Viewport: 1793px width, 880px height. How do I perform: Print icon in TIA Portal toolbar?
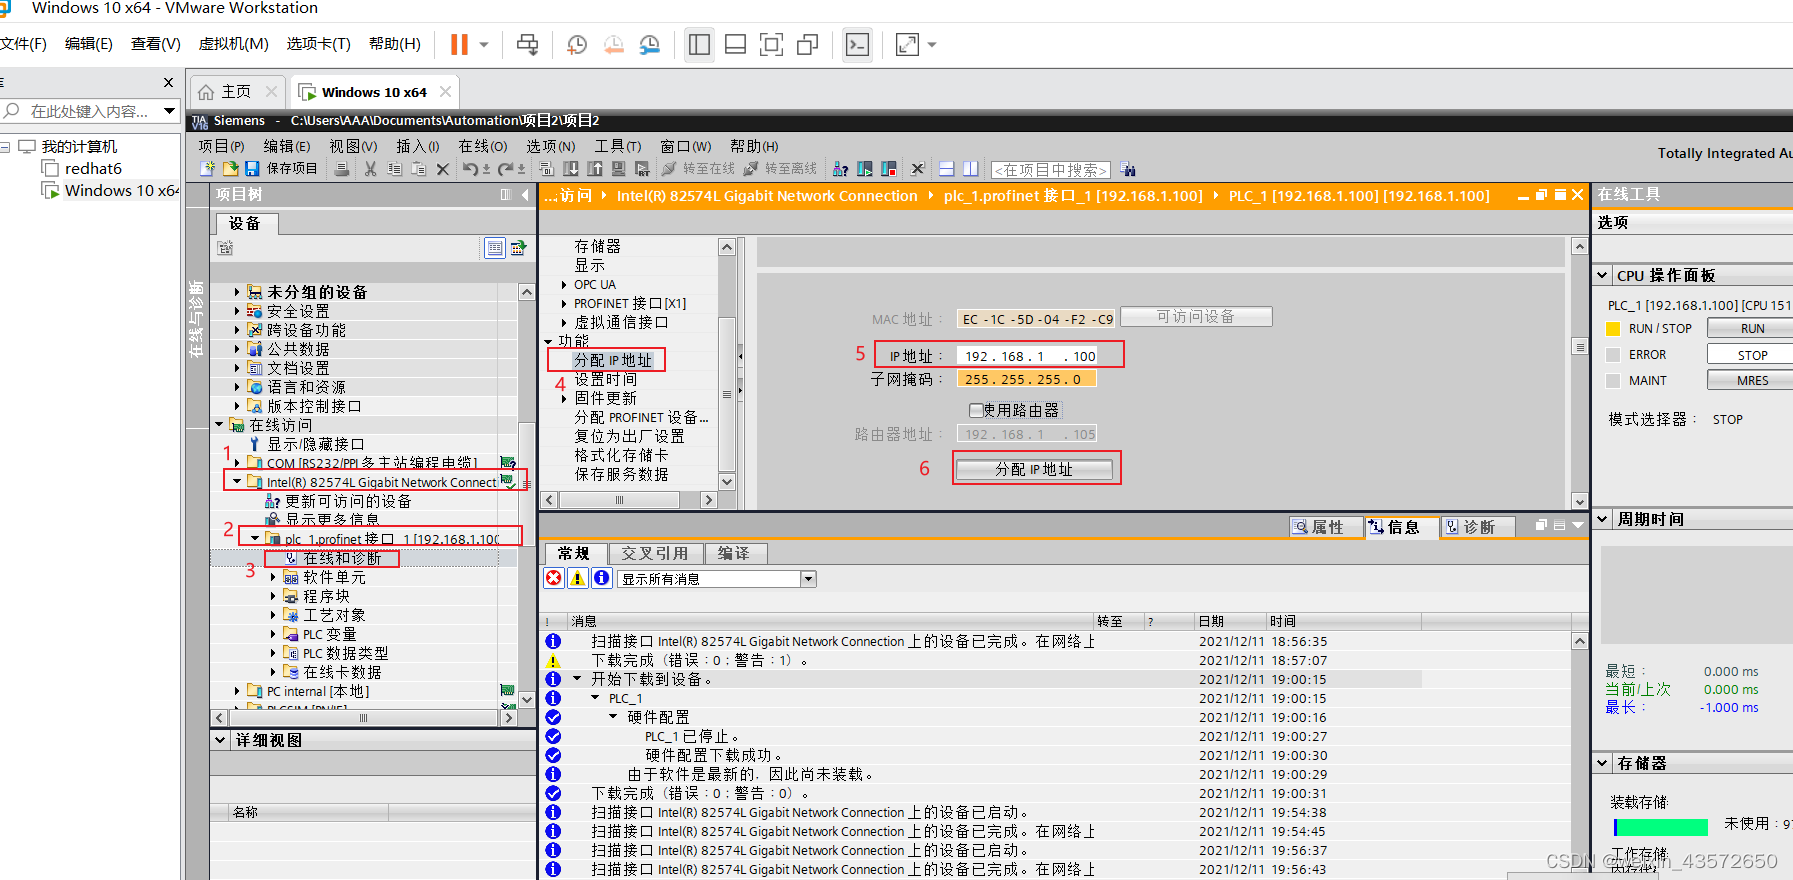pyautogui.click(x=342, y=169)
